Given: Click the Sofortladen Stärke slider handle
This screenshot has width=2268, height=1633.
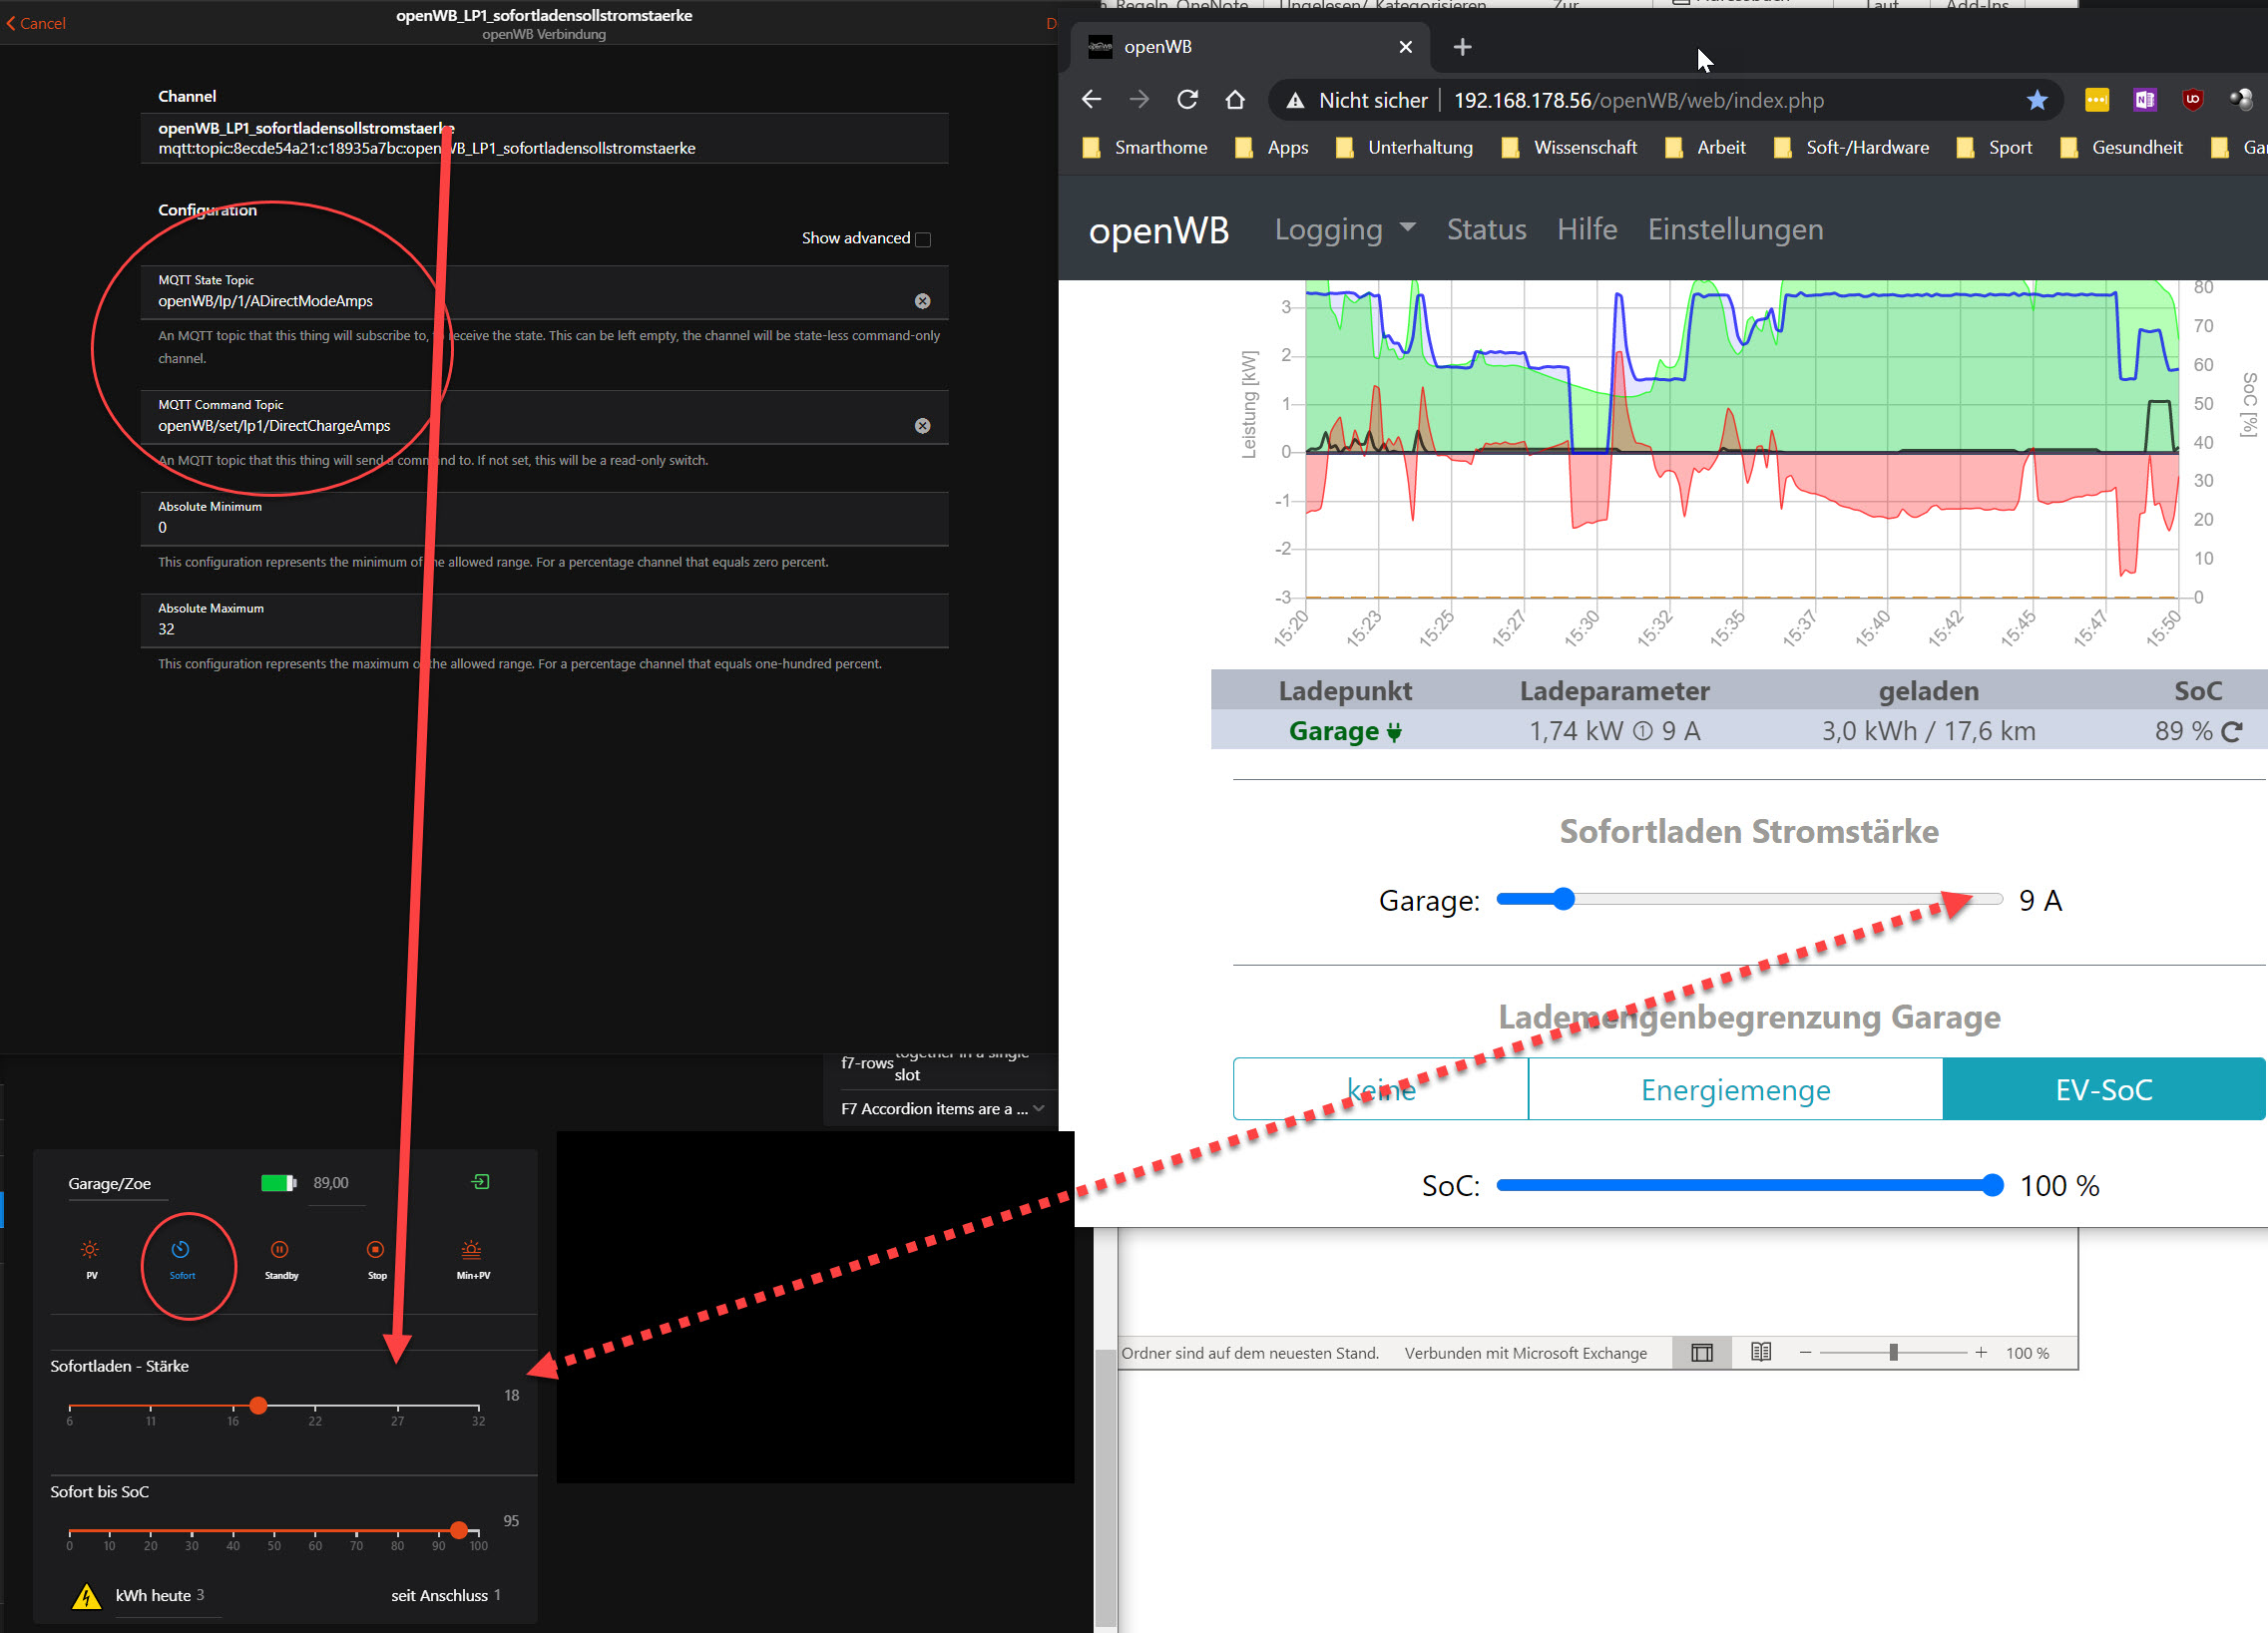Looking at the screenshot, I should point(258,1405).
